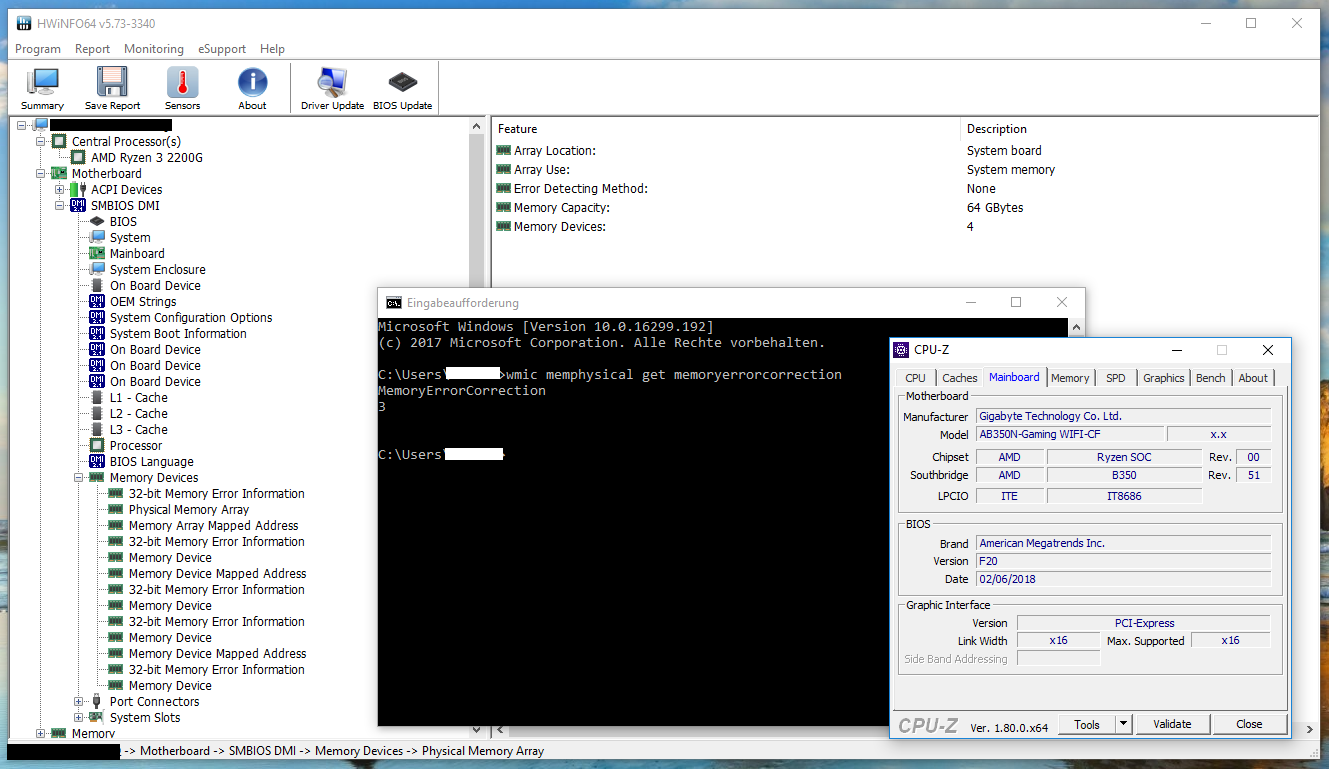Click the CPU-Z title bar icon
Image resolution: width=1329 pixels, height=769 pixels.
[902, 350]
